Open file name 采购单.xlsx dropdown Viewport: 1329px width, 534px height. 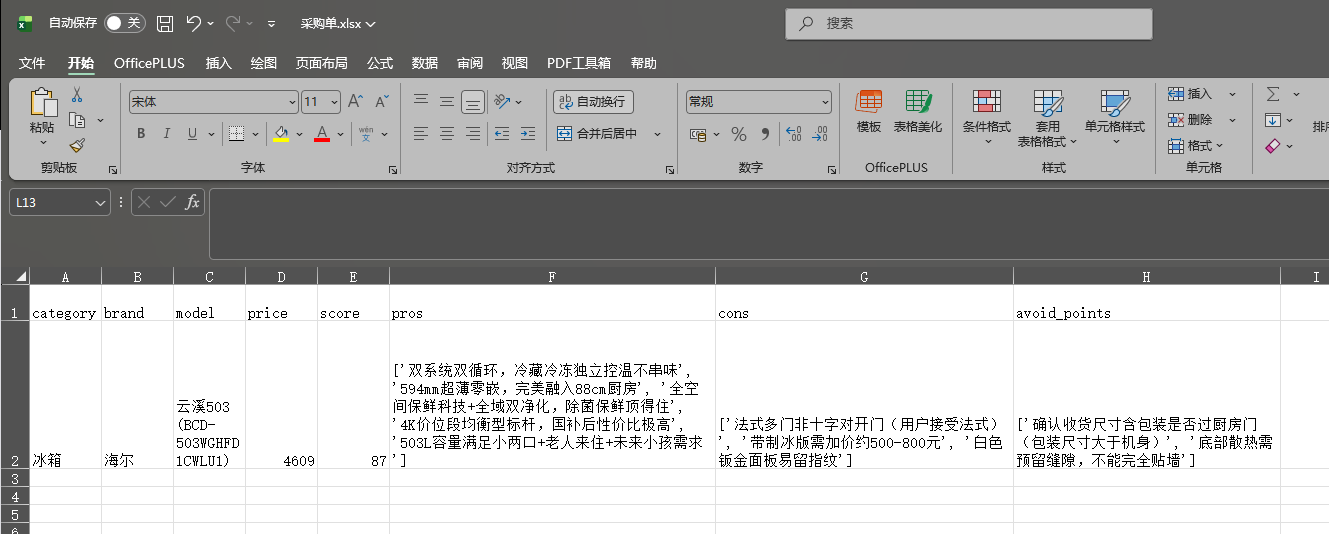(x=338, y=23)
